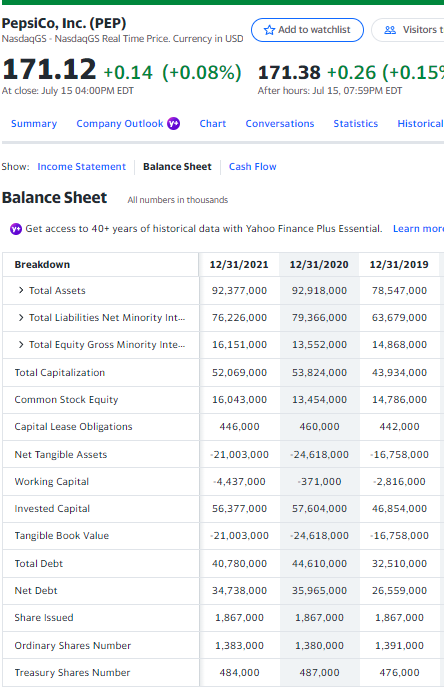Add PepsiCo to the watchlist
The width and height of the screenshot is (444, 696).
307,30
